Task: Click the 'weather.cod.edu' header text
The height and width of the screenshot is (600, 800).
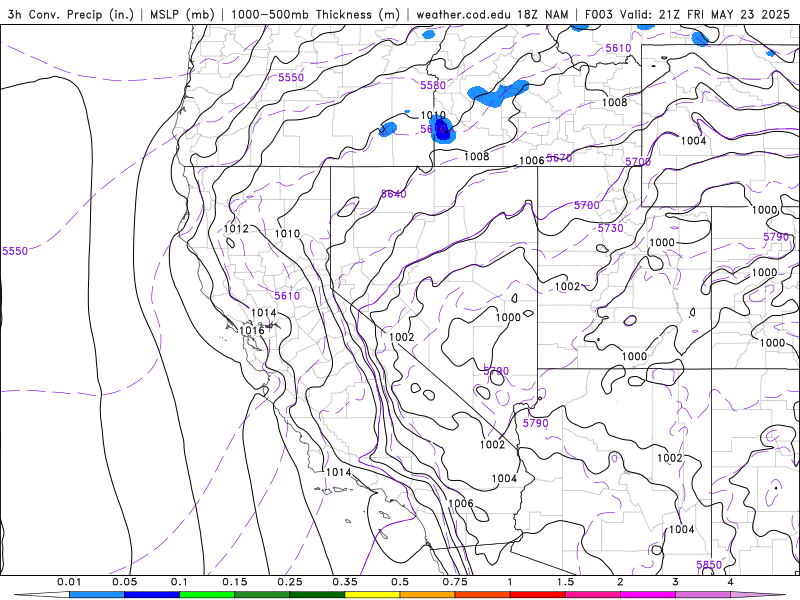Action: [463, 14]
